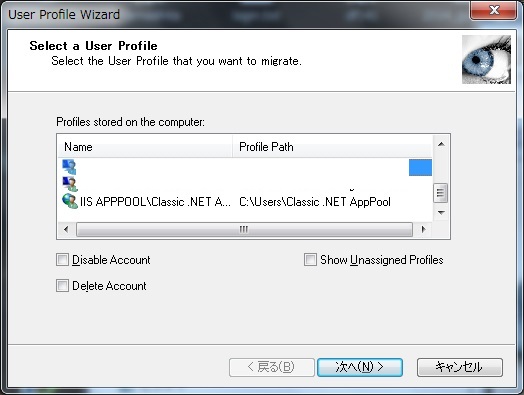The height and width of the screenshot is (395, 524).
Task: Click the horizontal scrollbar thumb
Action: 244,230
